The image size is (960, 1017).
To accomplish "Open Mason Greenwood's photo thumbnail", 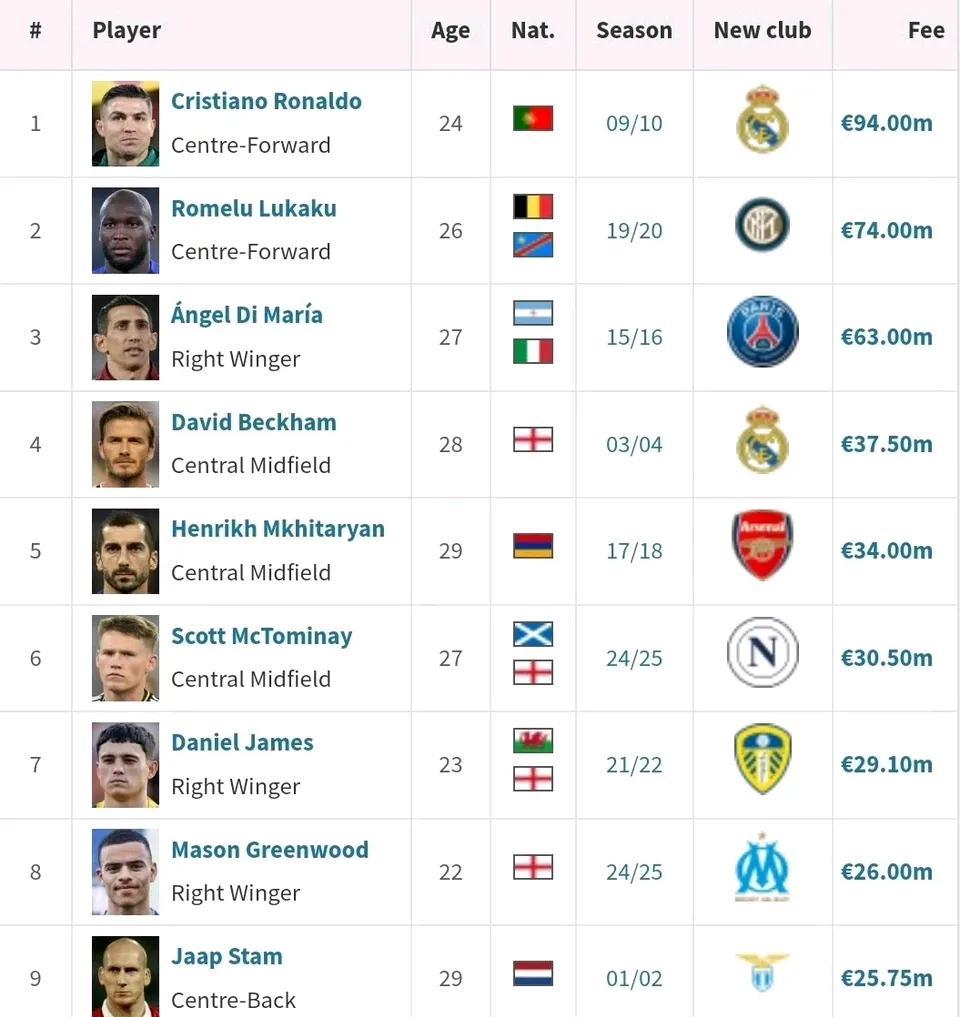I will click(x=125, y=872).
